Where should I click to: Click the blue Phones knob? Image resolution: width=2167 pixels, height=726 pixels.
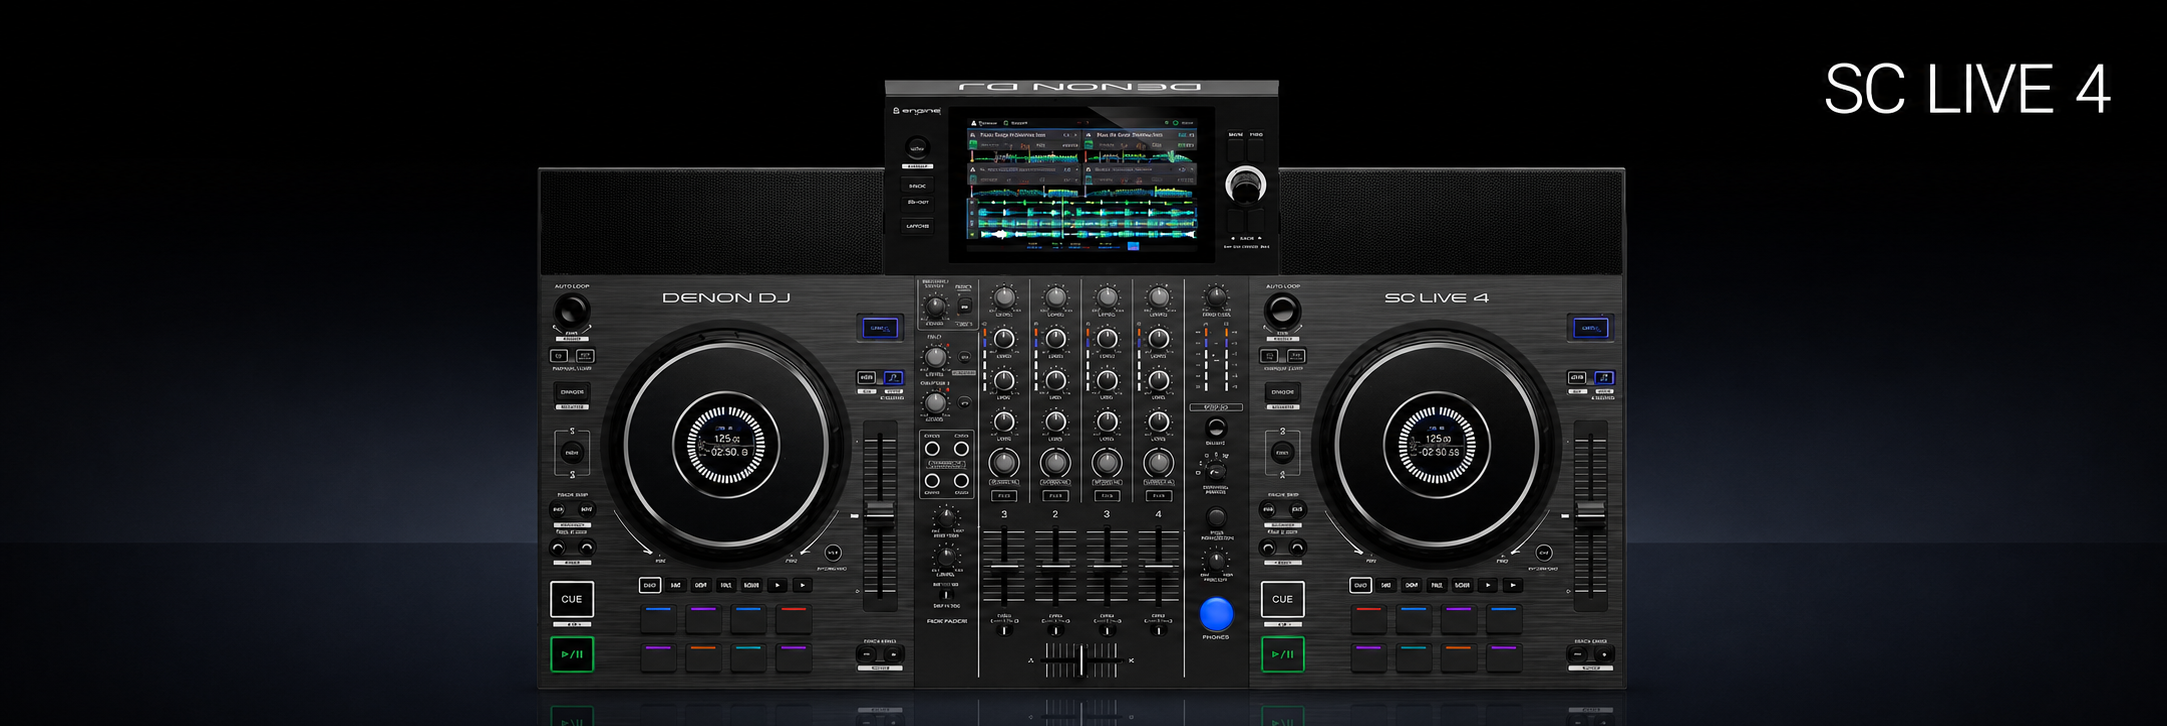(1216, 613)
